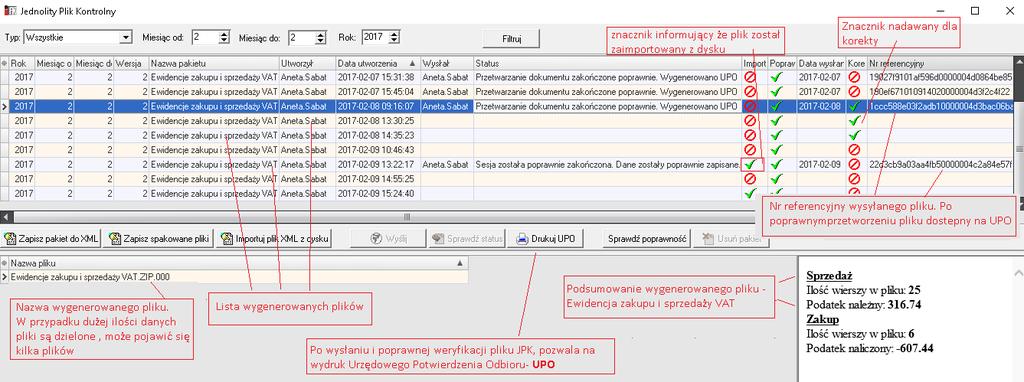Click Kore checkmark in 14:35:23 row
Viewport: 1024px width, 382px height.
pos(854,135)
